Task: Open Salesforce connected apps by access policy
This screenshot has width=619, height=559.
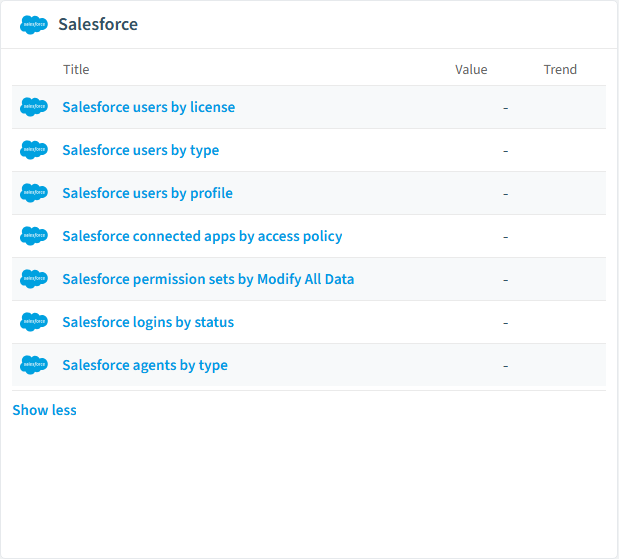Action: [202, 236]
